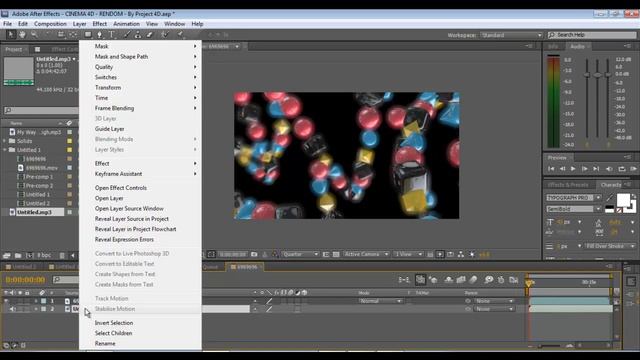The height and width of the screenshot is (360, 640).
Task: Click the center audio level slider handle
Action: [598, 75]
